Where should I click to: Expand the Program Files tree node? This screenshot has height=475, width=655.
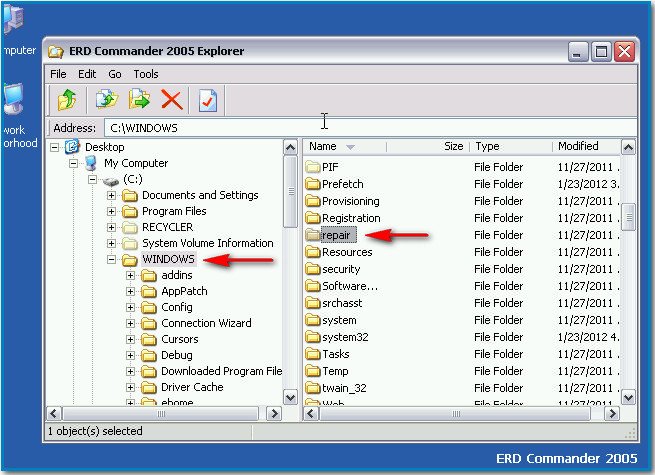point(111,211)
